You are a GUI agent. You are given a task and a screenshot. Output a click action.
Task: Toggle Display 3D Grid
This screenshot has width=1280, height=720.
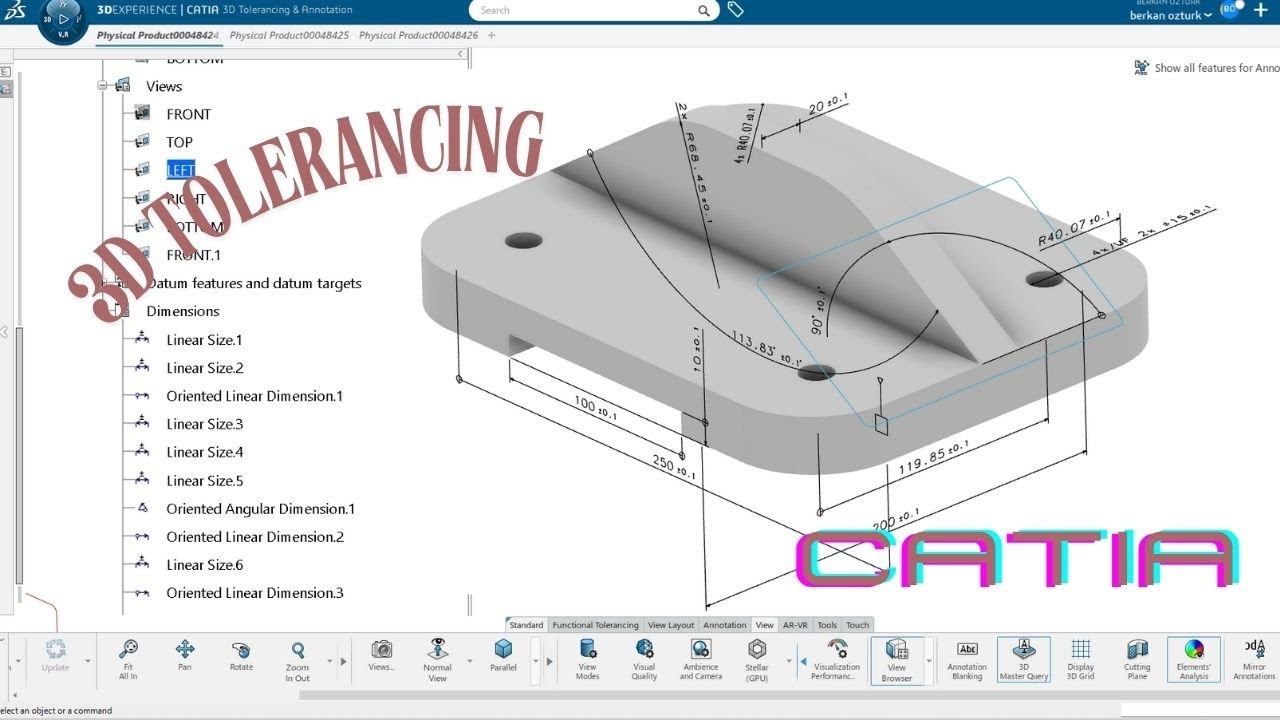coord(1080,660)
